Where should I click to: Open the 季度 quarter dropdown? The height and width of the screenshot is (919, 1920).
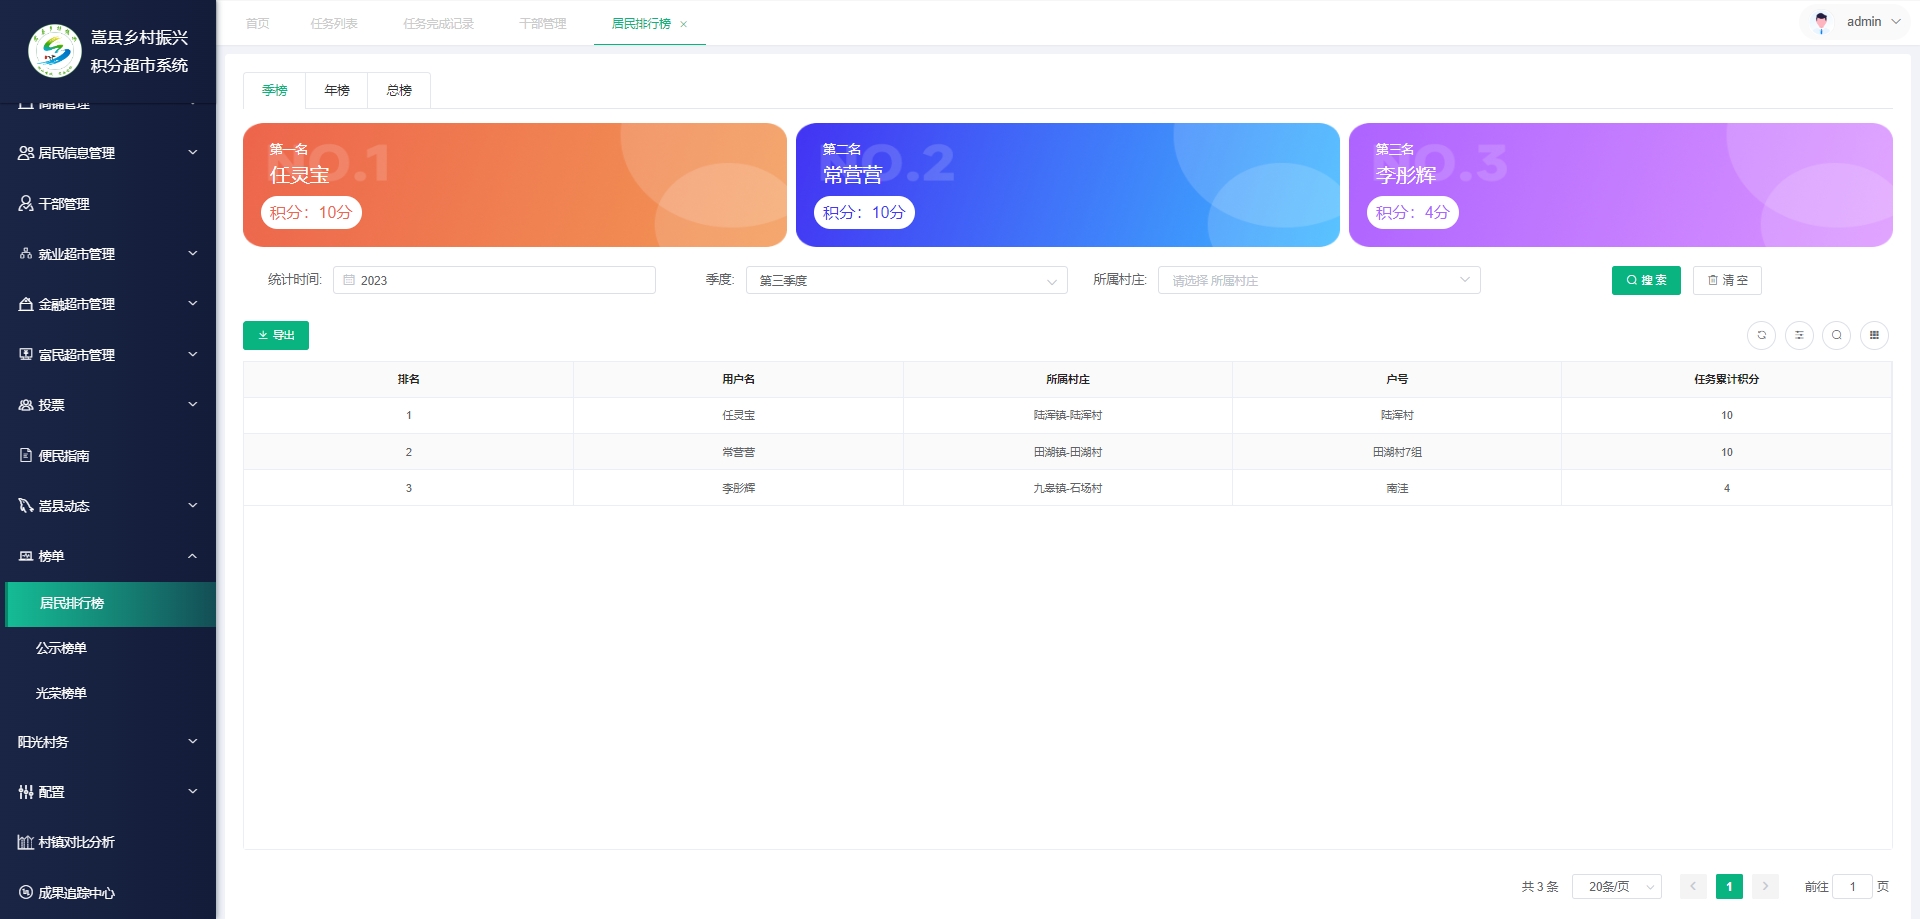906,280
